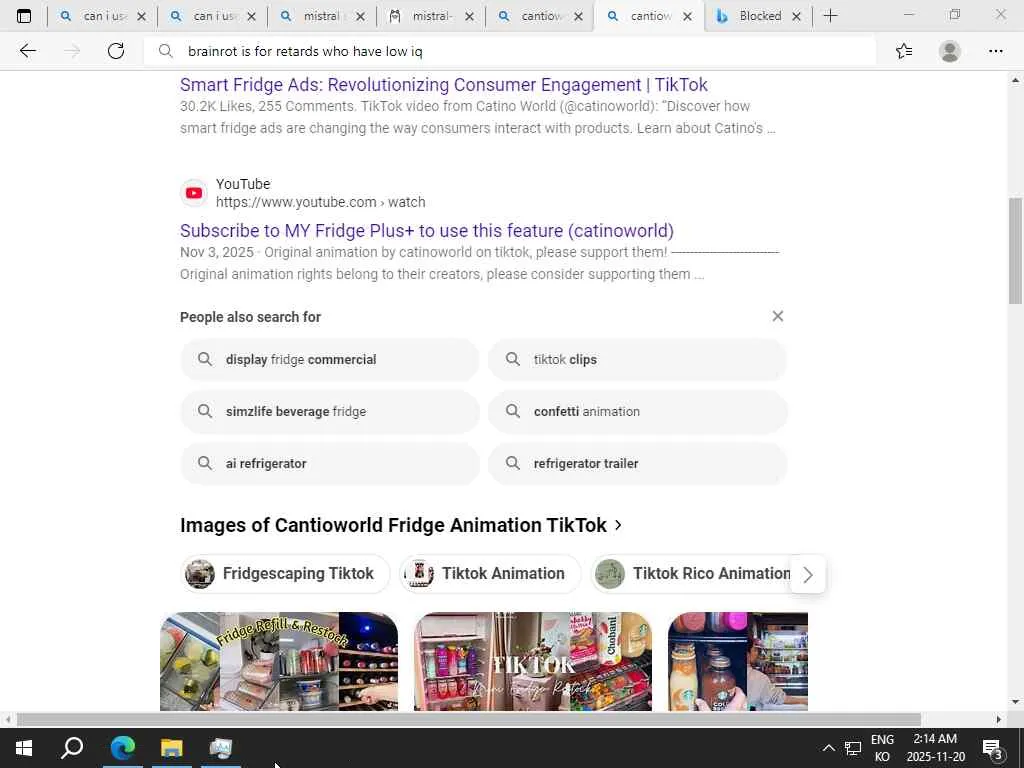This screenshot has width=1024, height=768.
Task: Open Images of Cantioworld Fridge Animation TikTok
Action: pyautogui.click(x=400, y=525)
